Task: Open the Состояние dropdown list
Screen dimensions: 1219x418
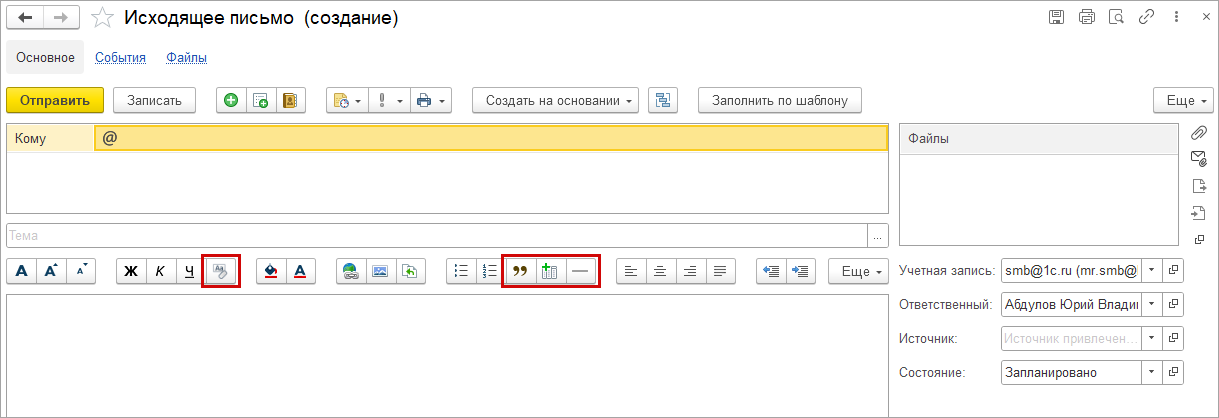Action: (1151, 373)
